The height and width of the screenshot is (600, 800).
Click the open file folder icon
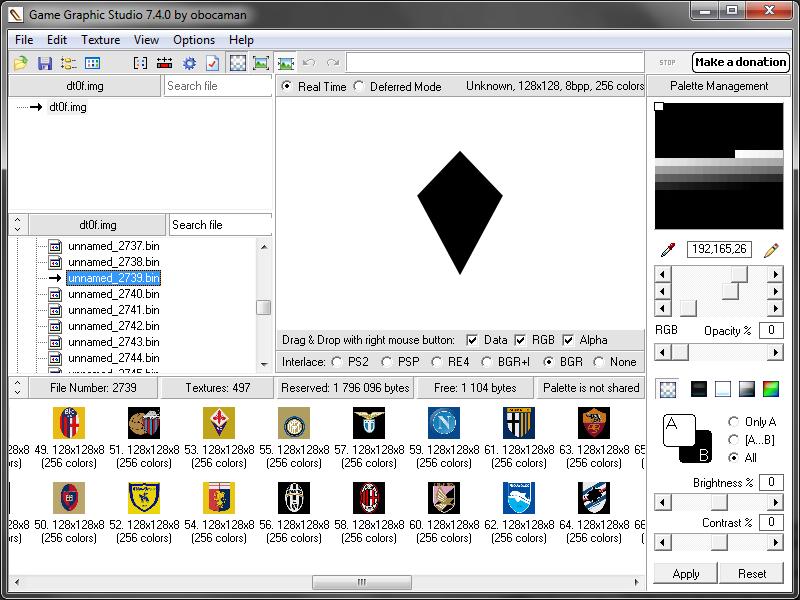click(20, 63)
